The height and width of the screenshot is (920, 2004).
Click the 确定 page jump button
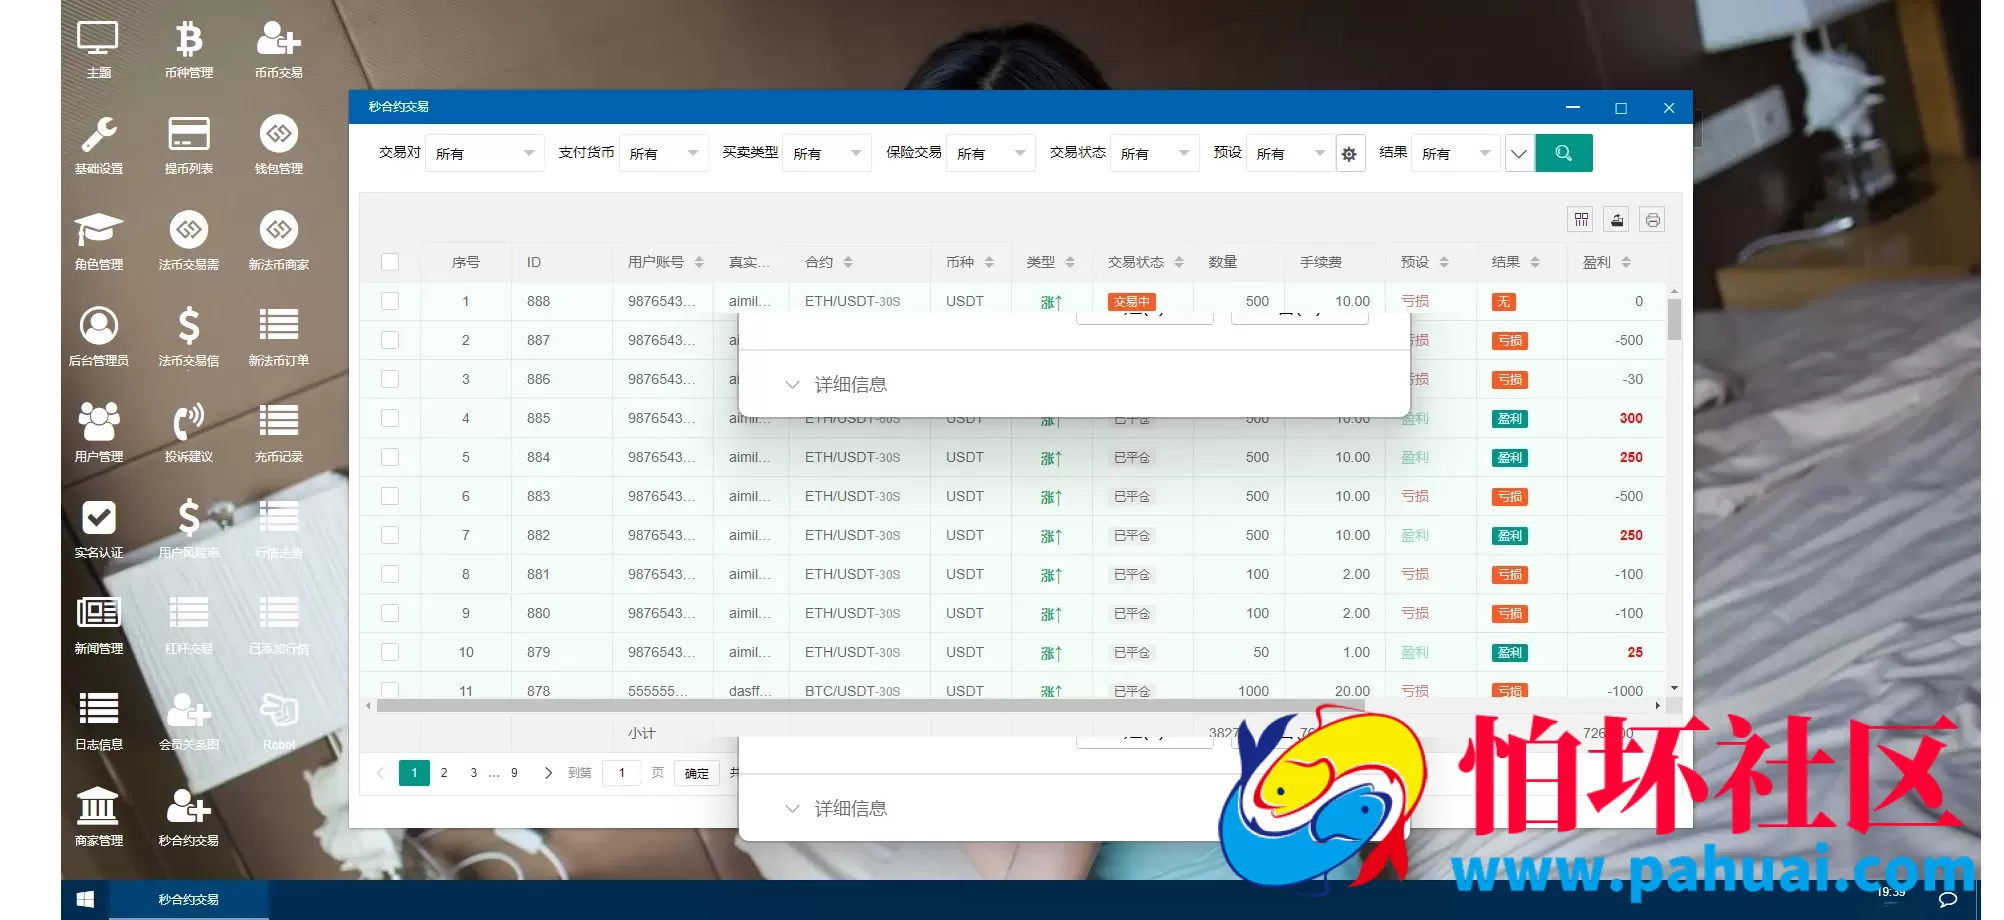click(697, 773)
